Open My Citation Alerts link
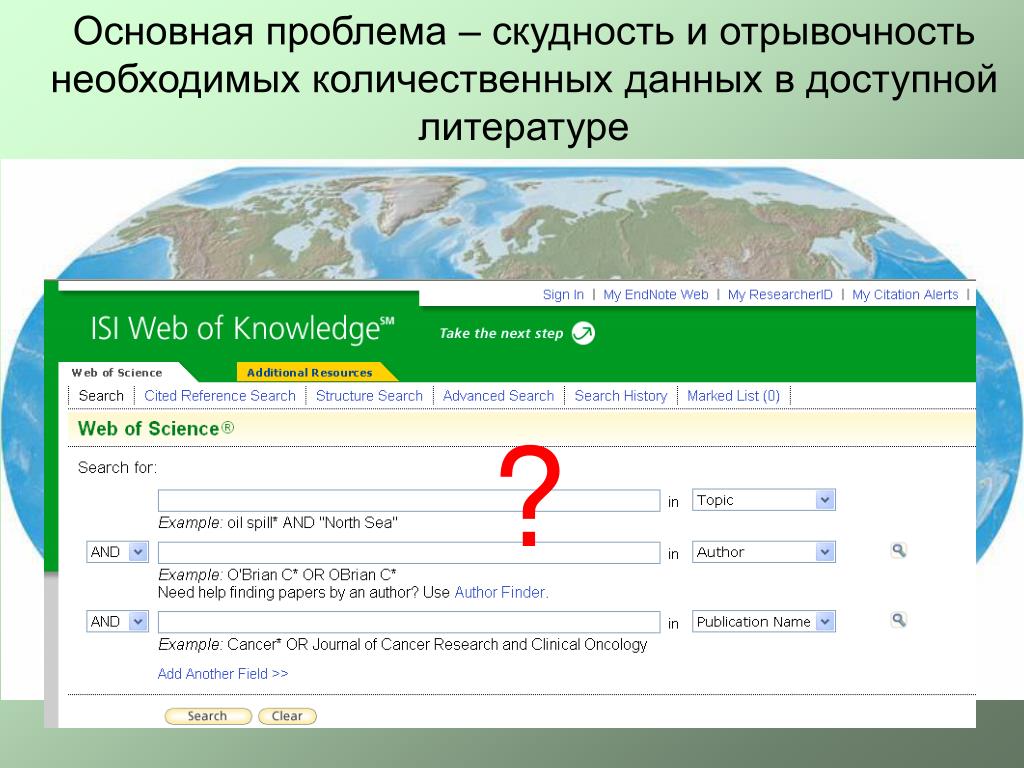 coord(905,295)
